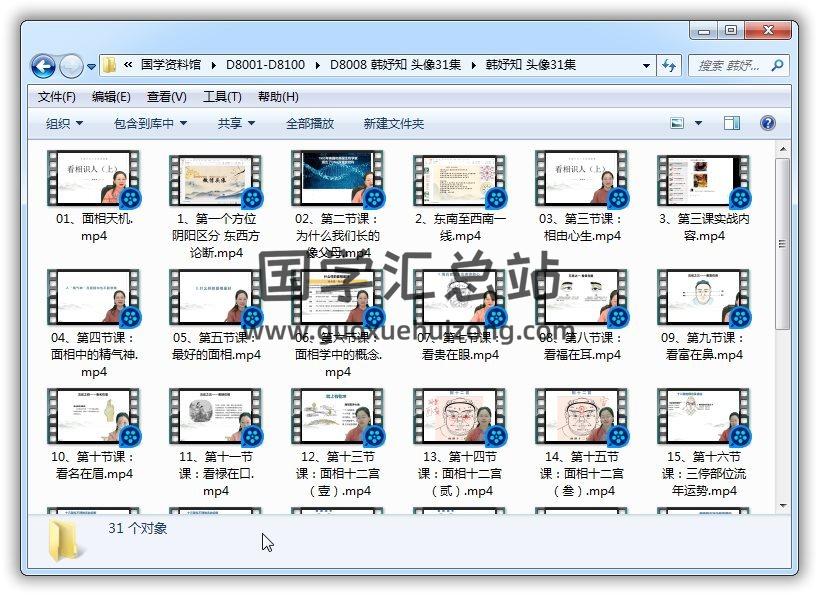Select video 04、第四节课：面相中的精气神.mp4

[93, 323]
